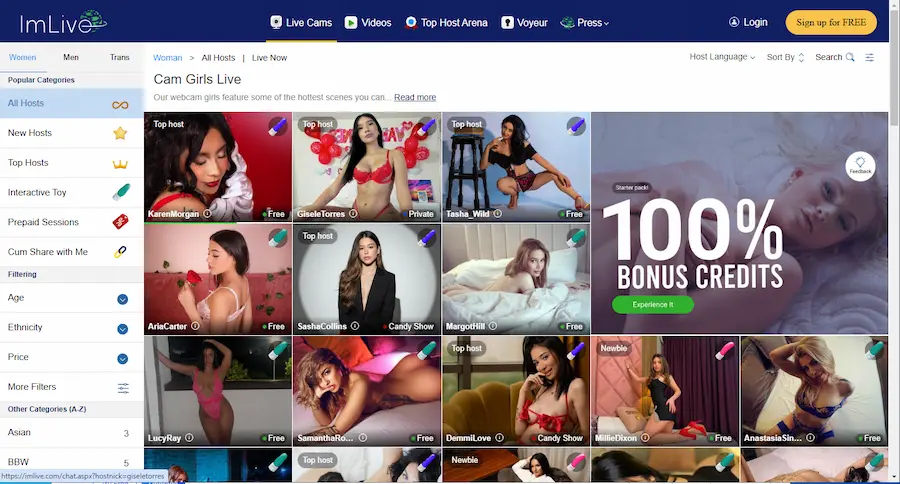Image resolution: width=900 pixels, height=484 pixels.
Task: Click info icon next to LucyRay
Action: point(189,438)
